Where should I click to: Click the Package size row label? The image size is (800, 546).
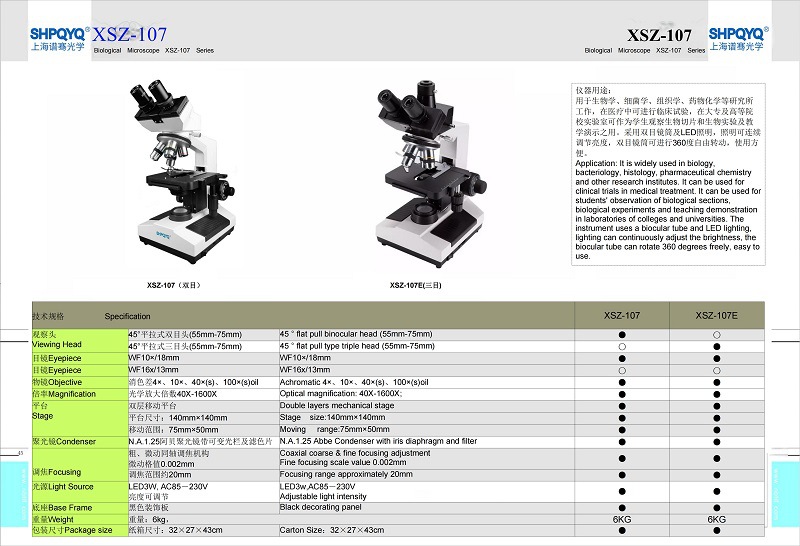click(71, 530)
